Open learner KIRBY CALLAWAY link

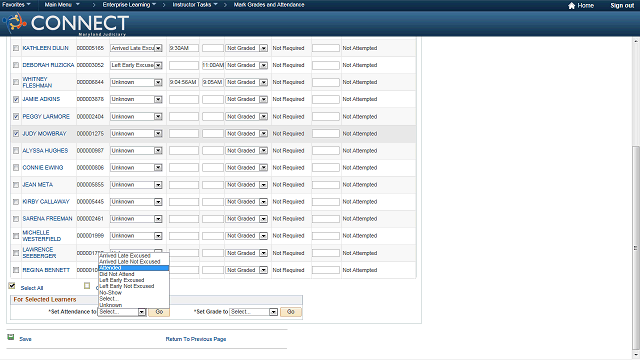click(x=46, y=202)
